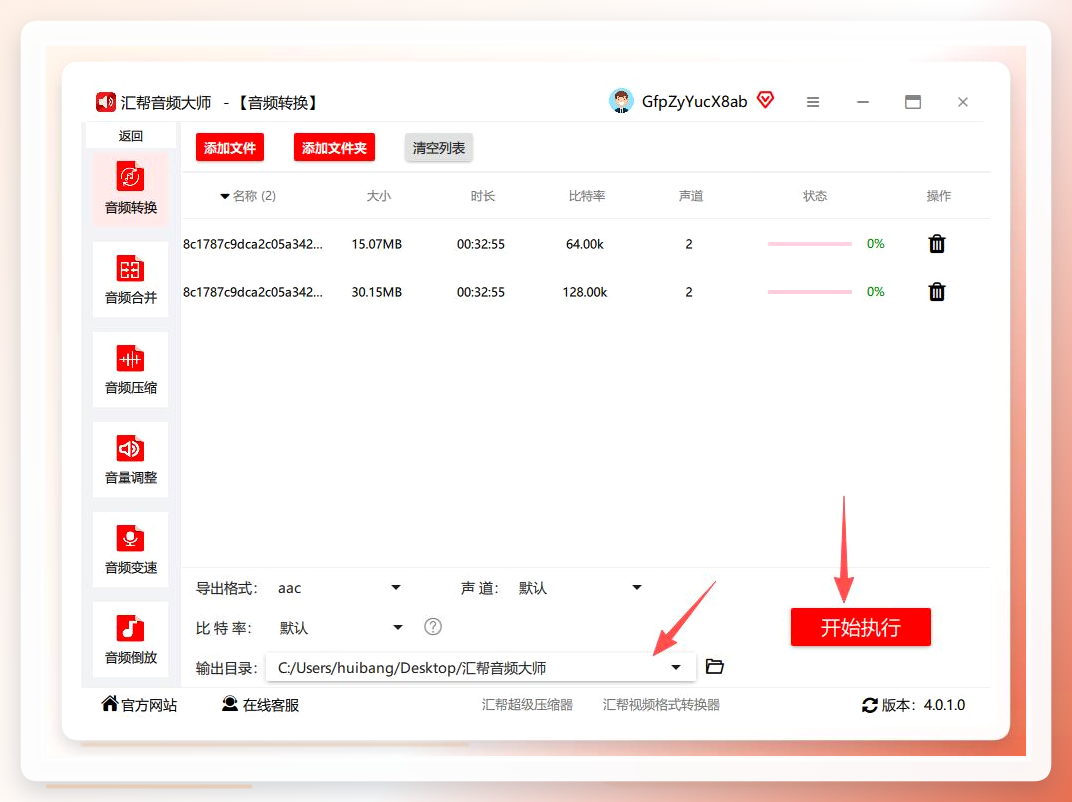
Task: Click the user avatar icon
Action: click(621, 101)
